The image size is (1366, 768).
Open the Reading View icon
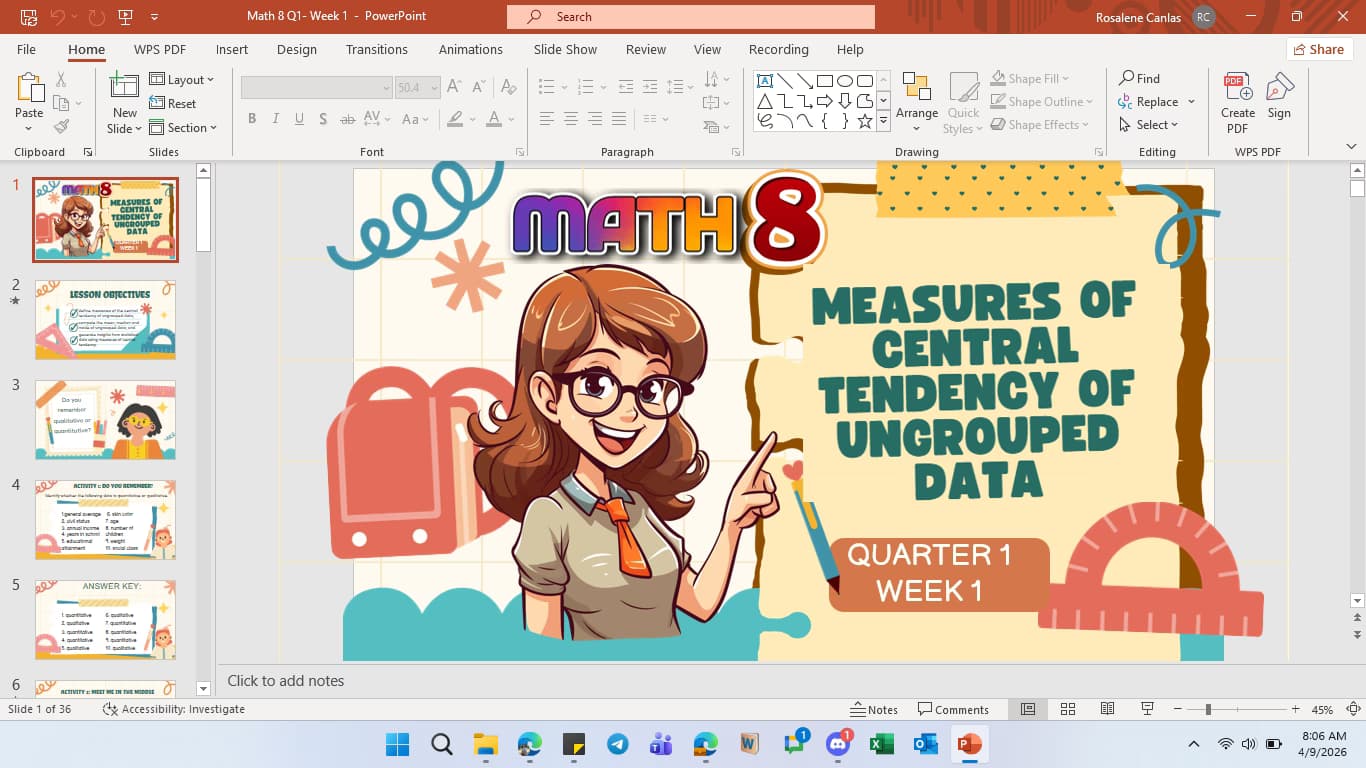point(1107,709)
